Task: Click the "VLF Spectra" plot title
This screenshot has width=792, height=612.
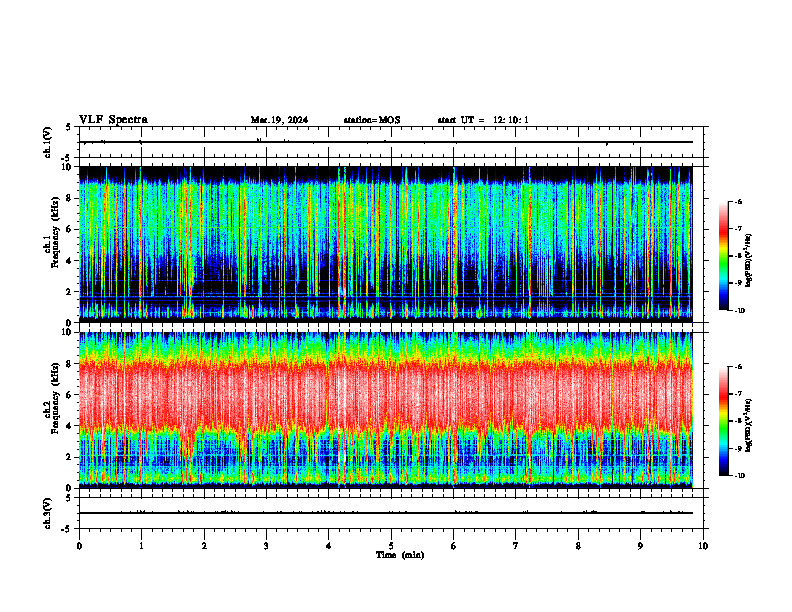Action: pyautogui.click(x=113, y=120)
